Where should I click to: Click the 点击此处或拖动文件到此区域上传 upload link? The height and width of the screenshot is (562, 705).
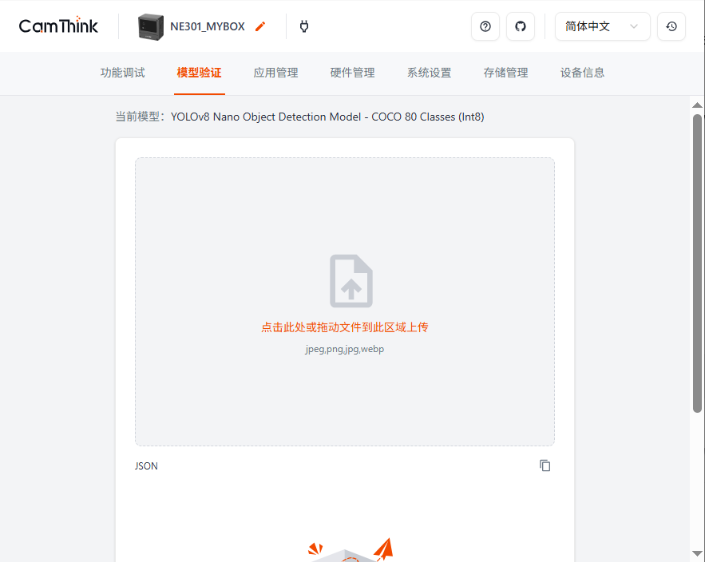tap(345, 327)
